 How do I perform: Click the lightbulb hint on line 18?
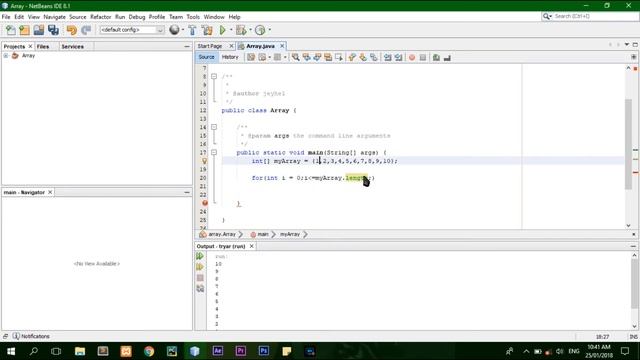click(x=204, y=161)
